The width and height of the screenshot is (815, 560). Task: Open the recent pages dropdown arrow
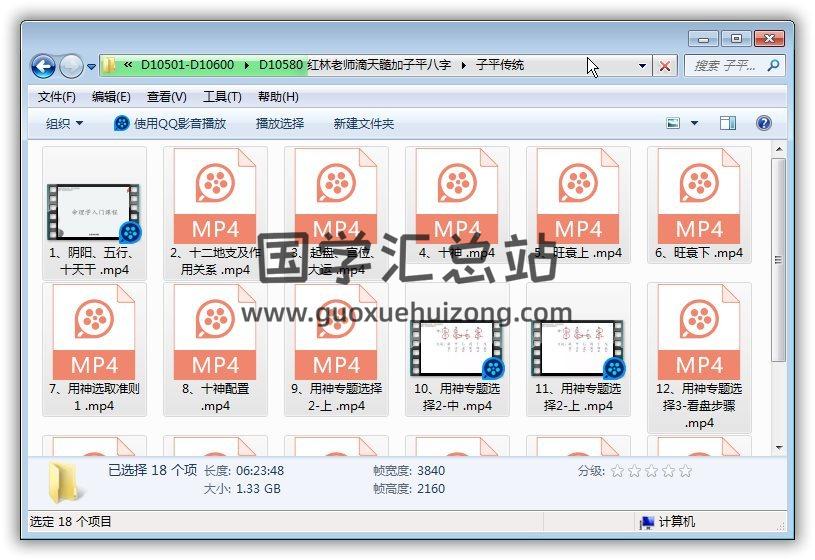91,67
